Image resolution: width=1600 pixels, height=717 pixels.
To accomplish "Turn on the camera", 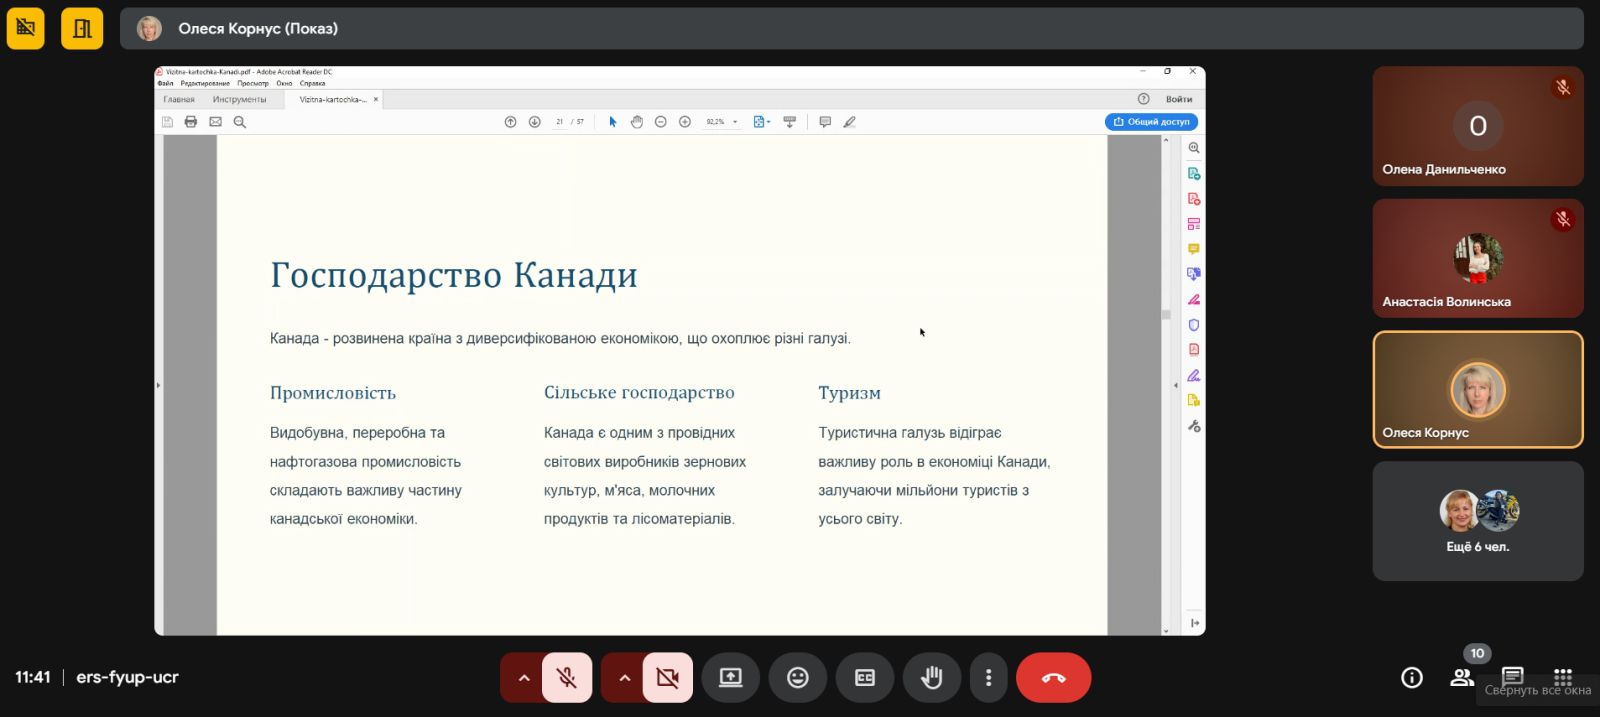I will coord(667,678).
